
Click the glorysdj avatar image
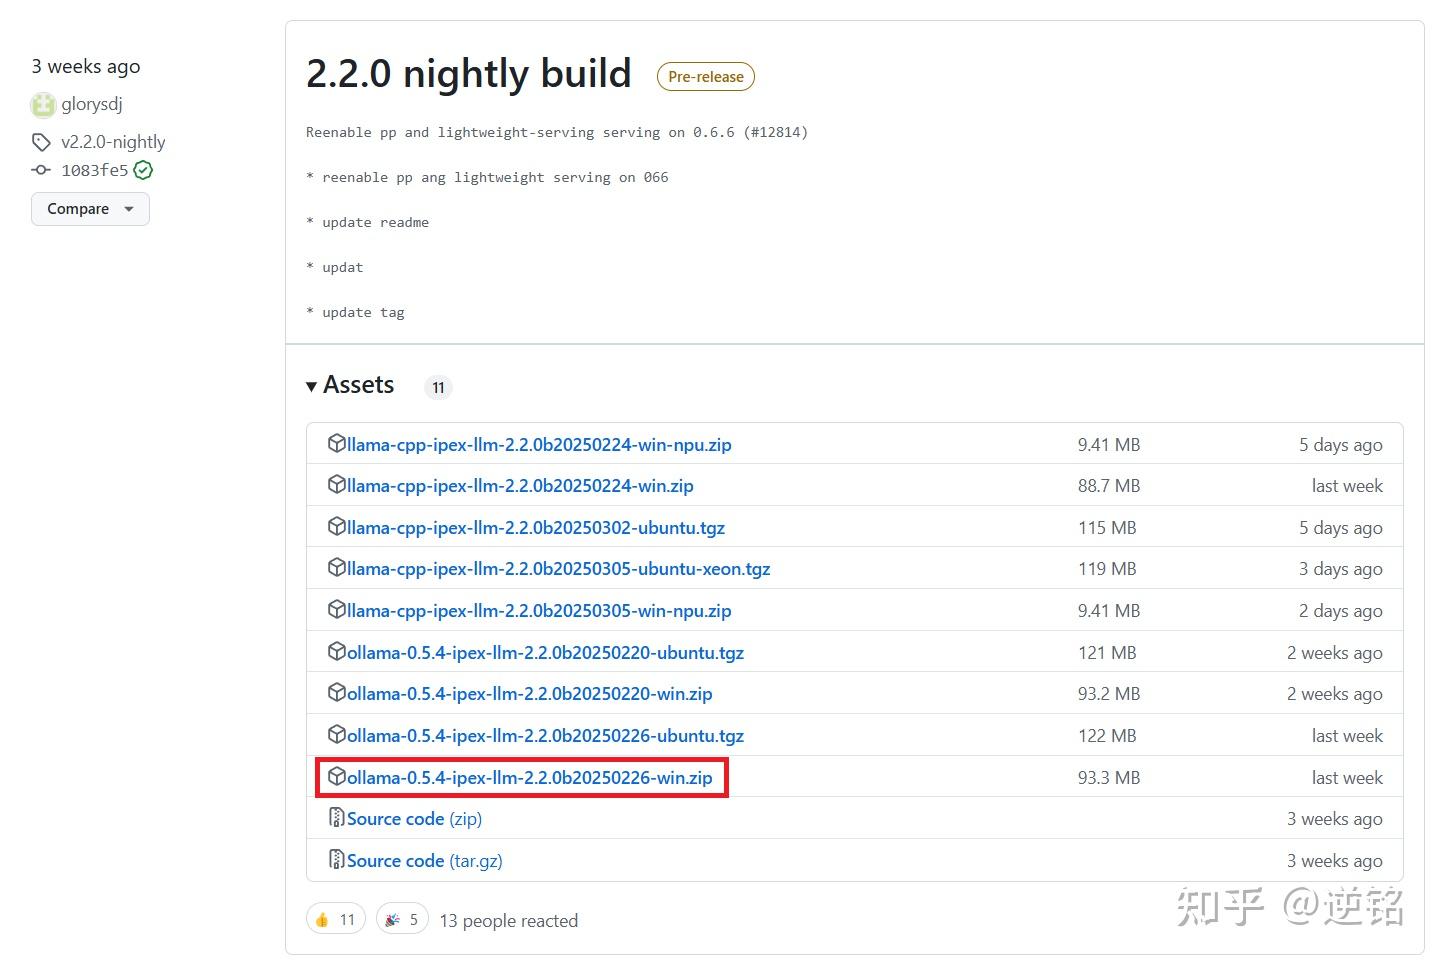pos(43,104)
